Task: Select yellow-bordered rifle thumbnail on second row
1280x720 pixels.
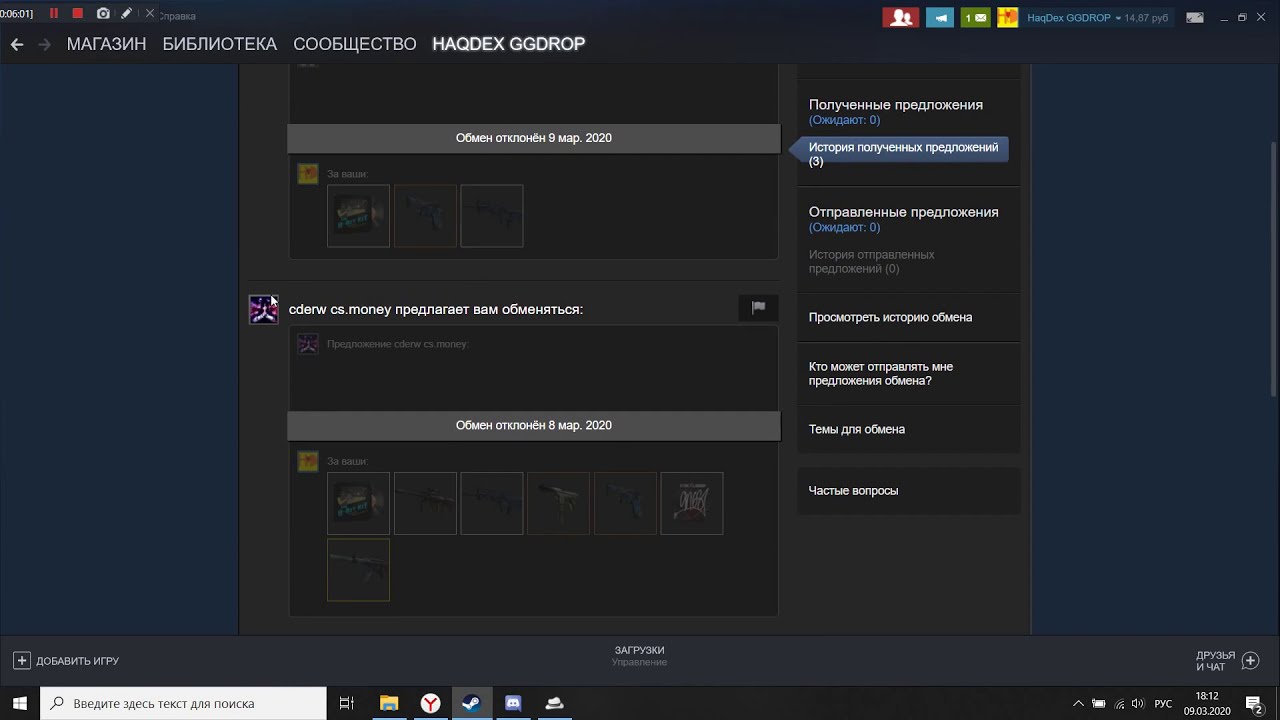Action: point(358,570)
